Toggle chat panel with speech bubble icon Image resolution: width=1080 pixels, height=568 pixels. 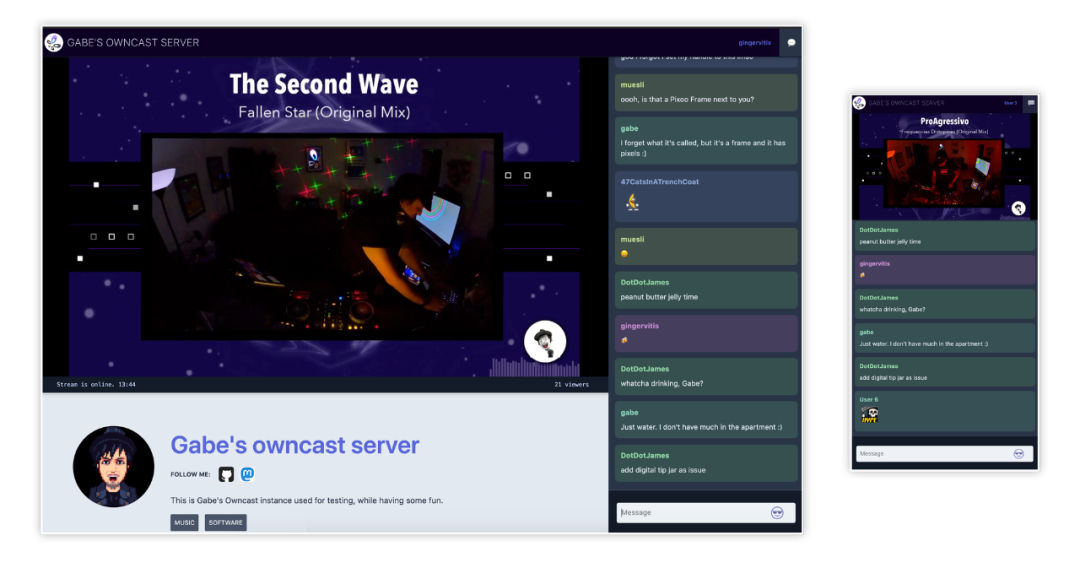click(x=791, y=43)
